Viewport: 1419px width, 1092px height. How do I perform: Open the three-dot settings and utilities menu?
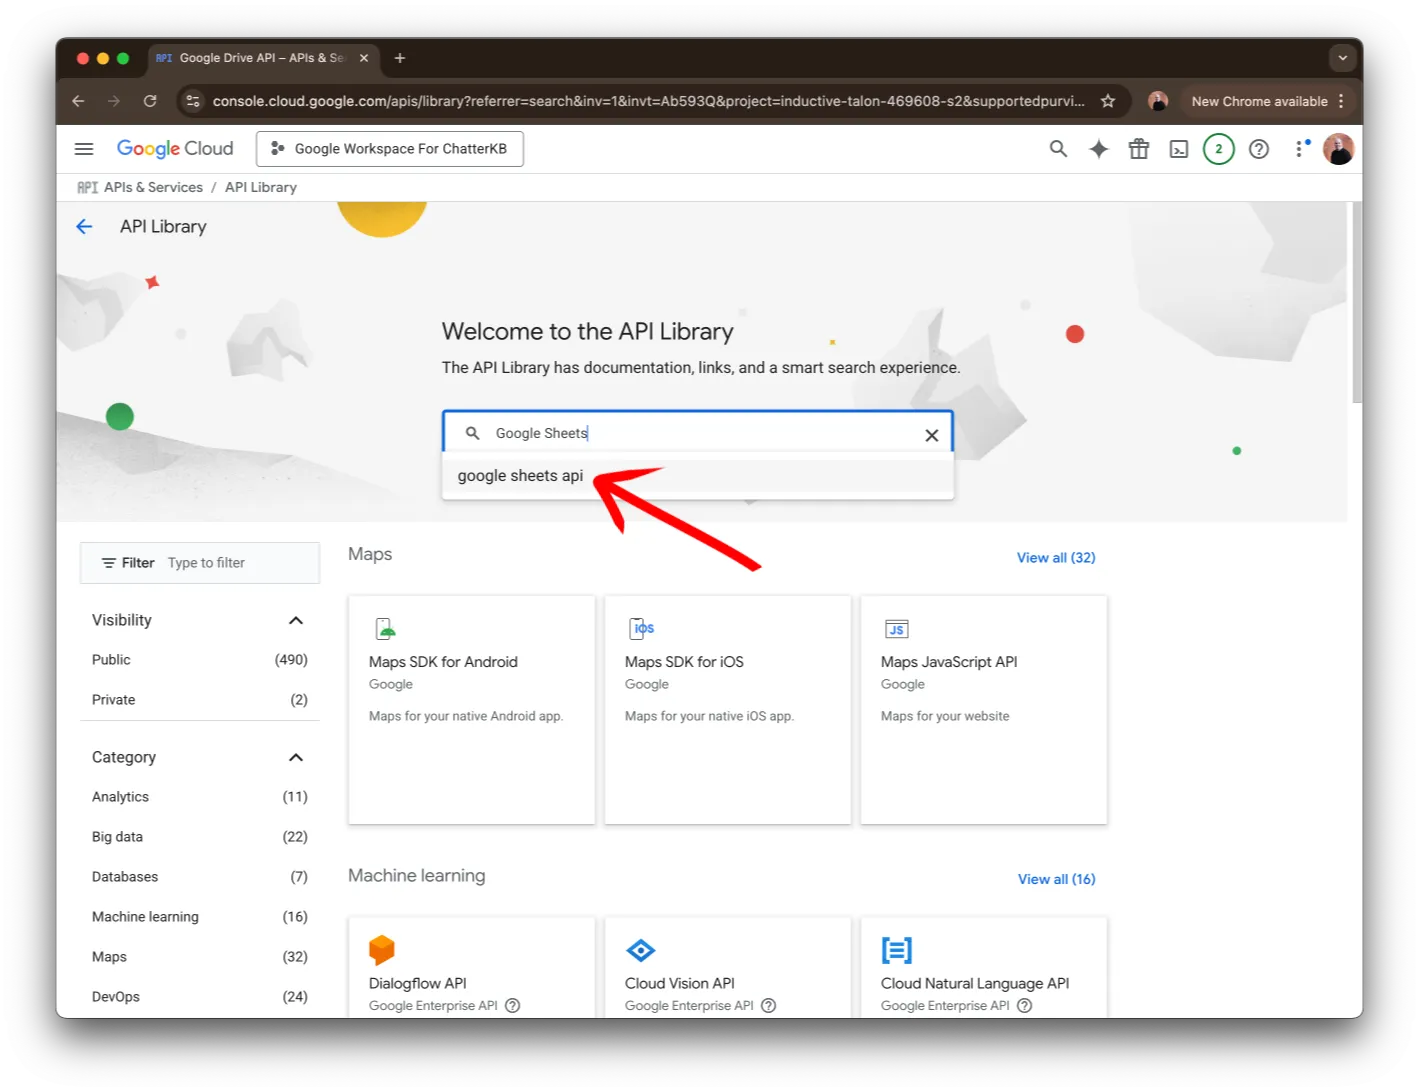click(1299, 149)
